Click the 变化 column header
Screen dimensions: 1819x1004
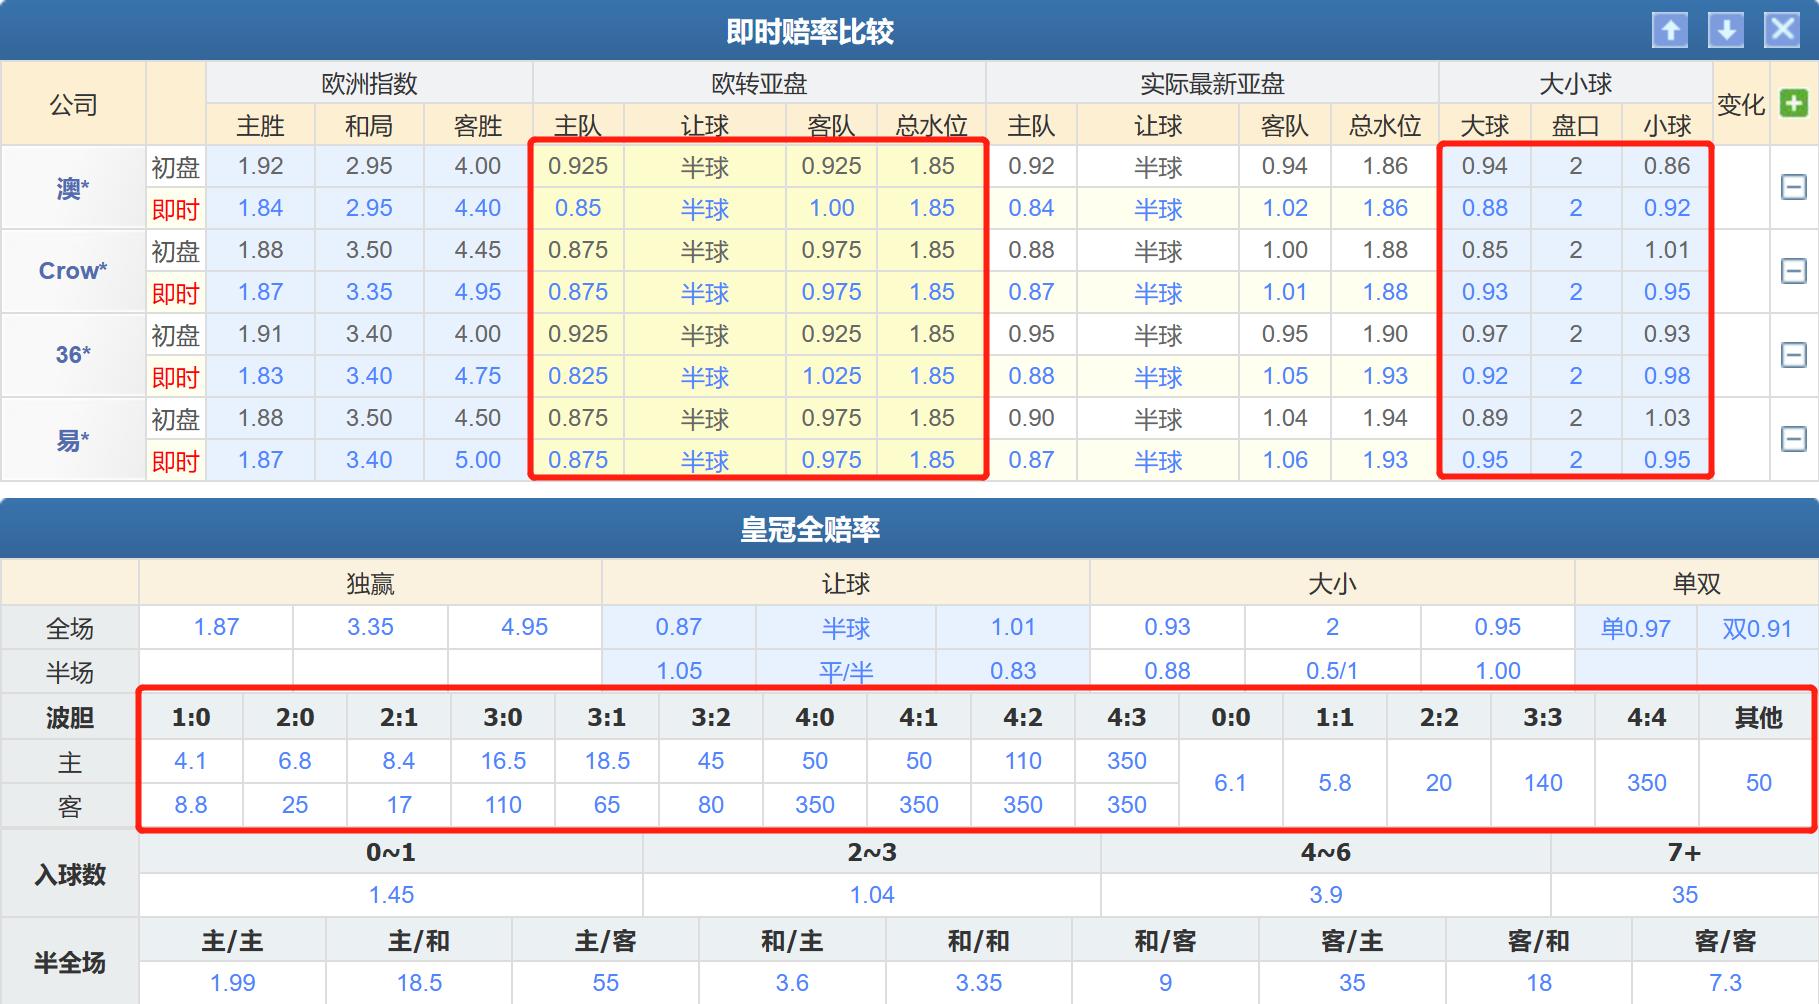pyautogui.click(x=1741, y=104)
